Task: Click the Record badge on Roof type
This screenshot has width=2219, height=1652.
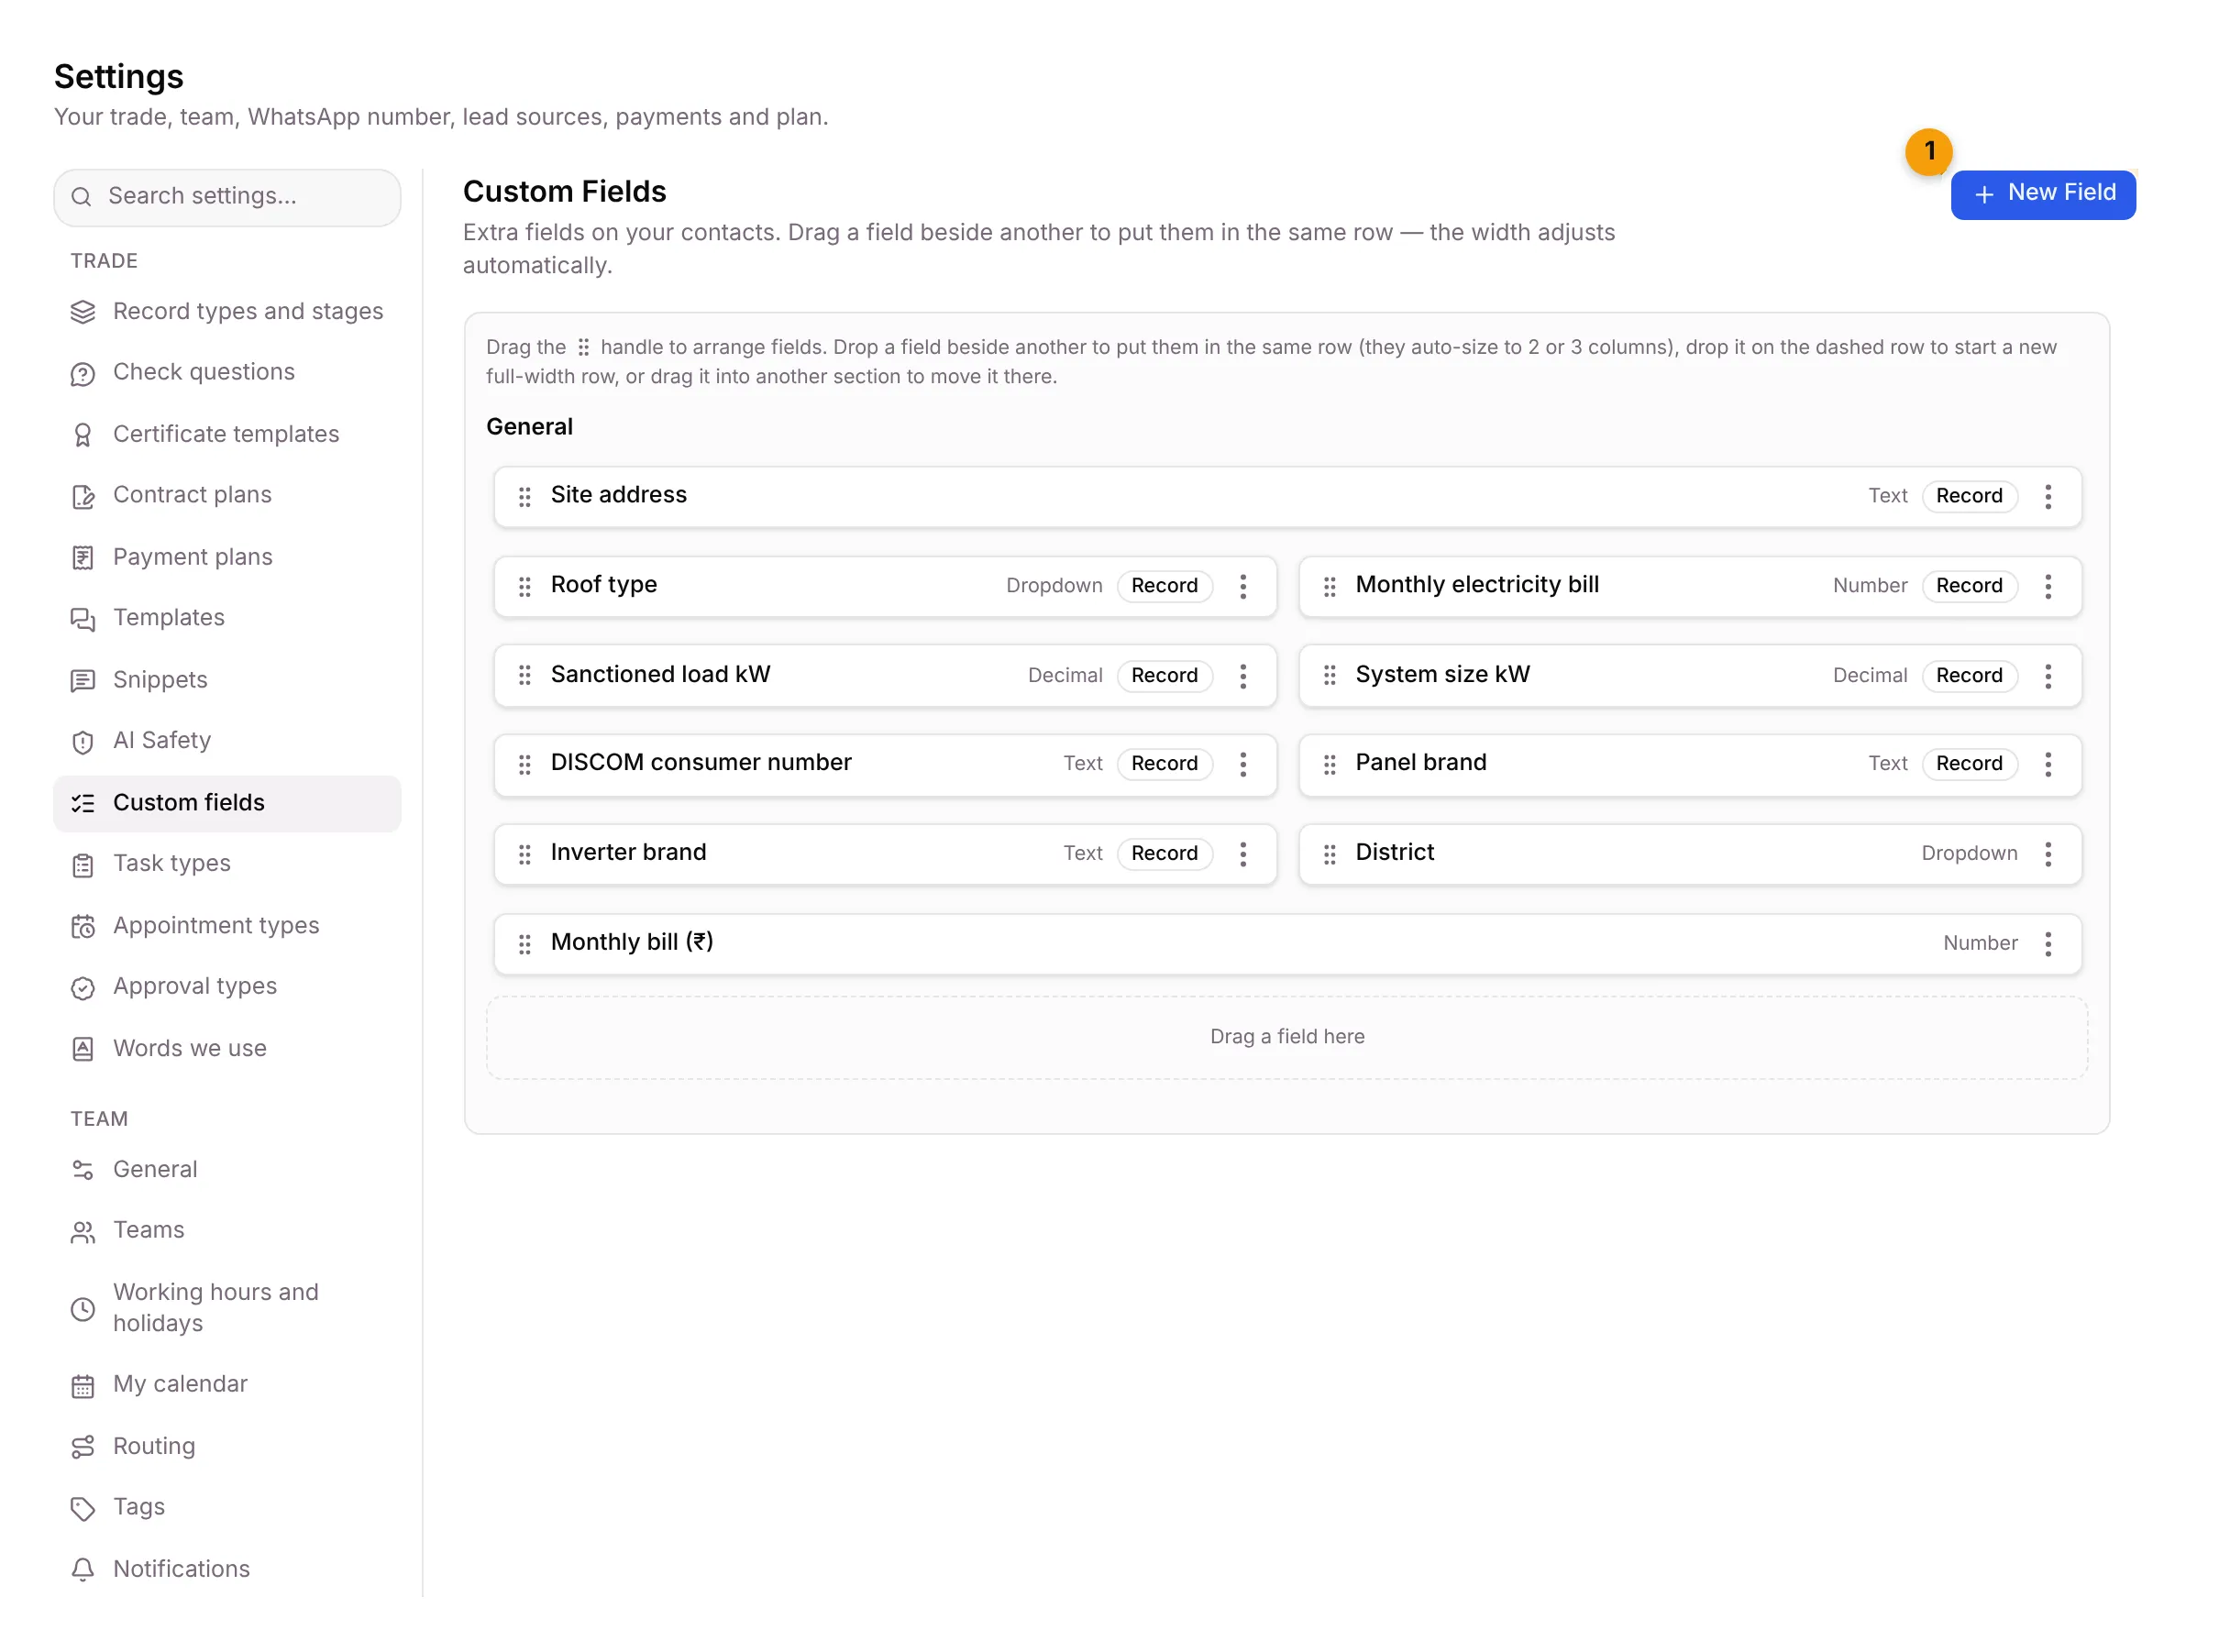Action: (1164, 586)
